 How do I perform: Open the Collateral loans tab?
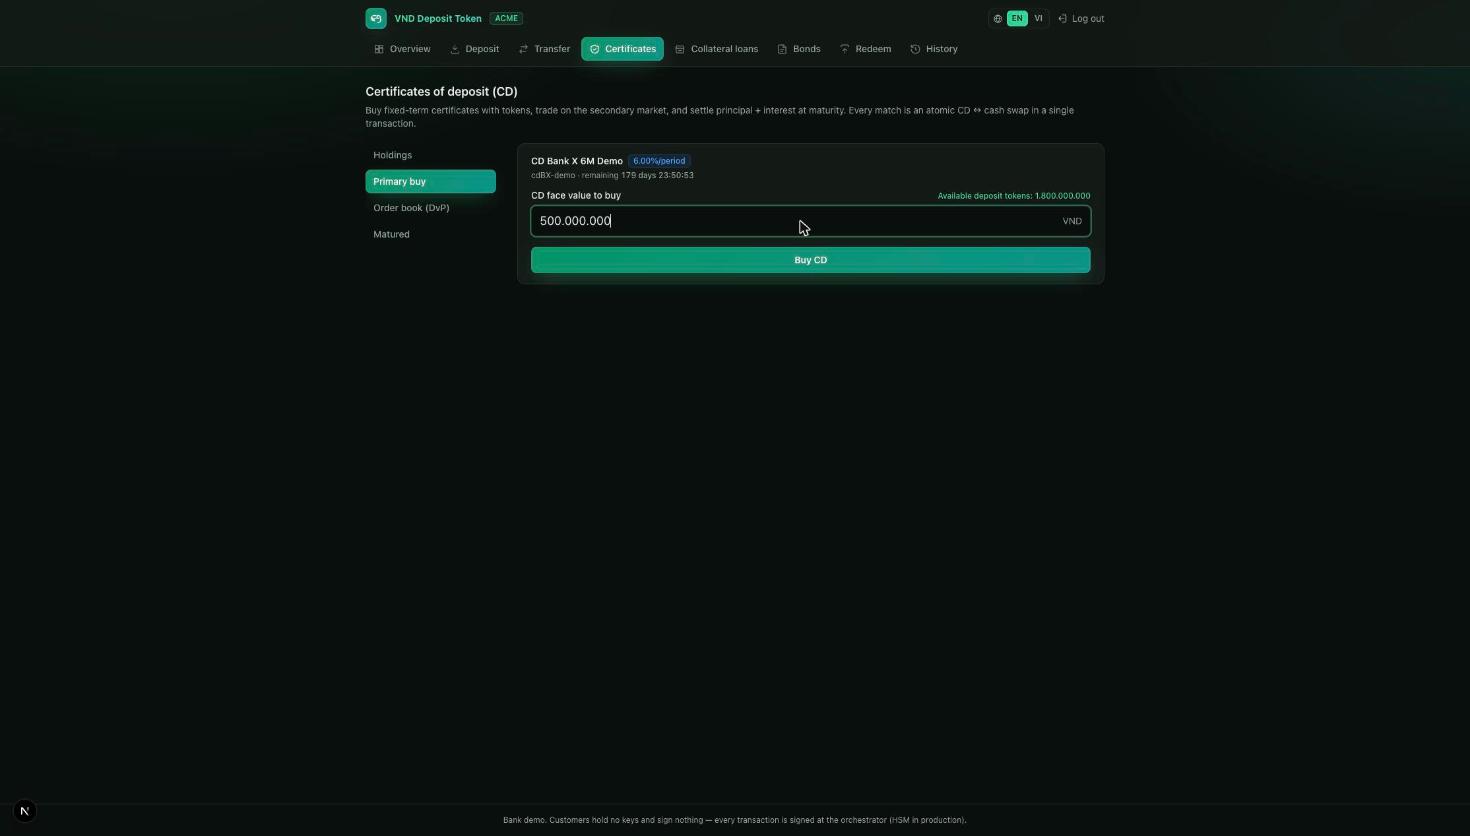click(x=716, y=49)
